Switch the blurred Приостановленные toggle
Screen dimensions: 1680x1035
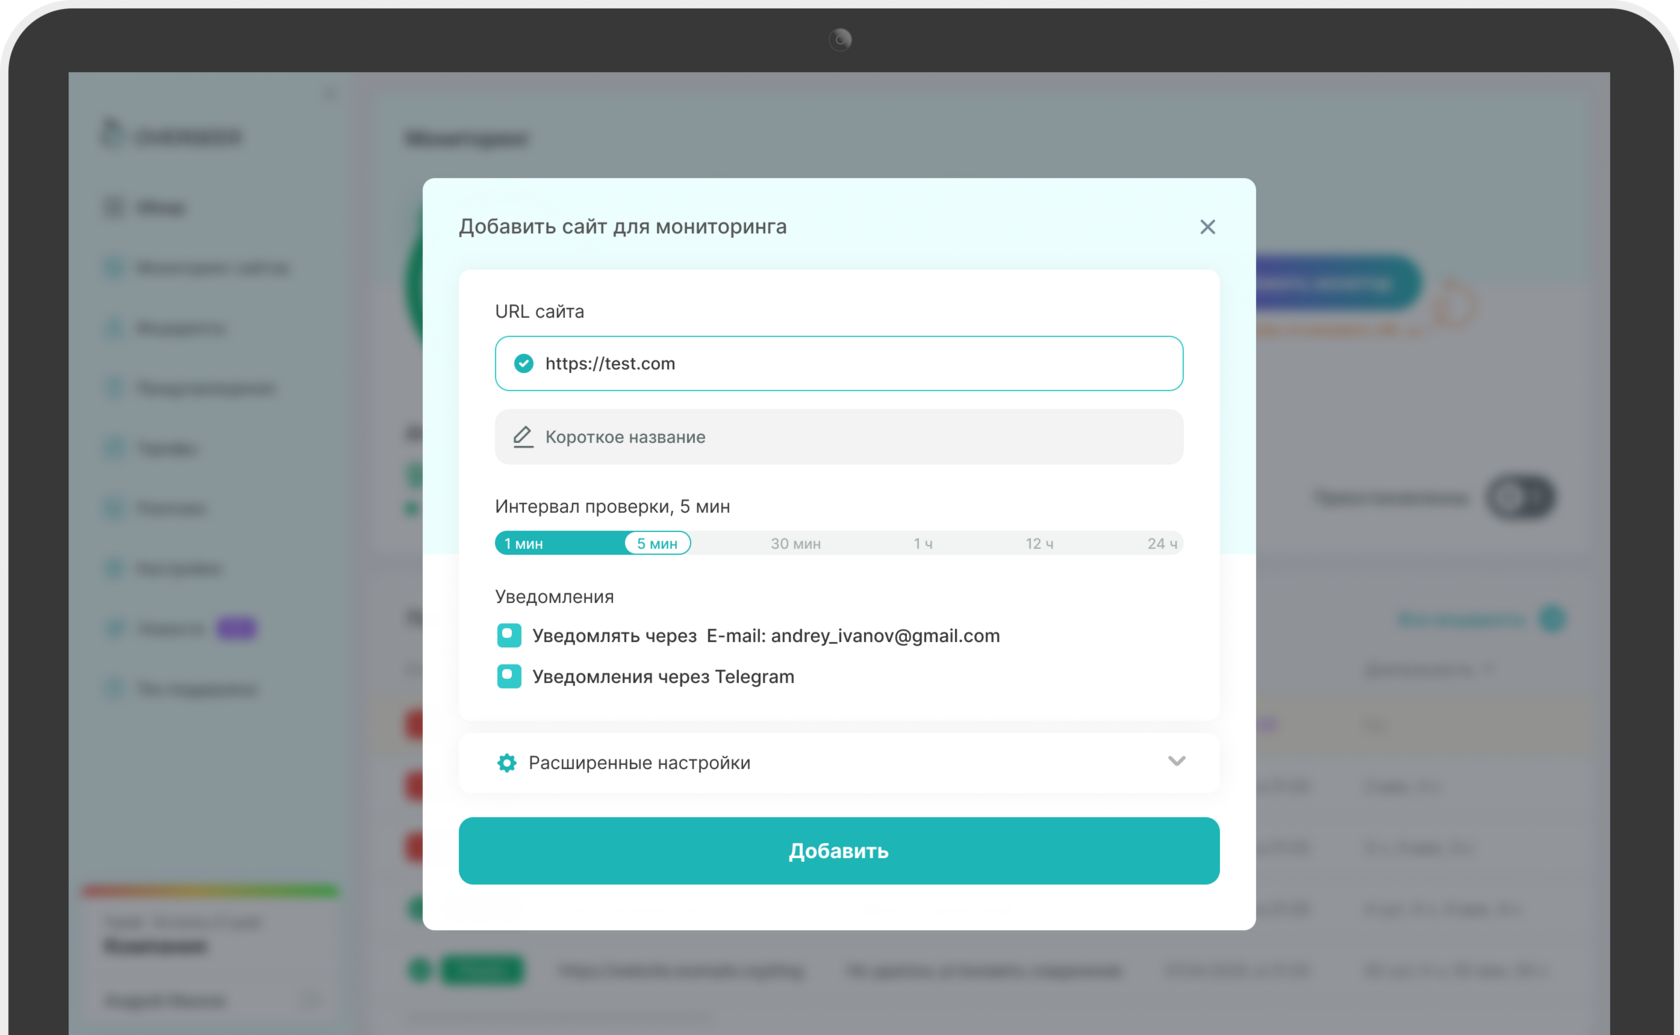1519,497
